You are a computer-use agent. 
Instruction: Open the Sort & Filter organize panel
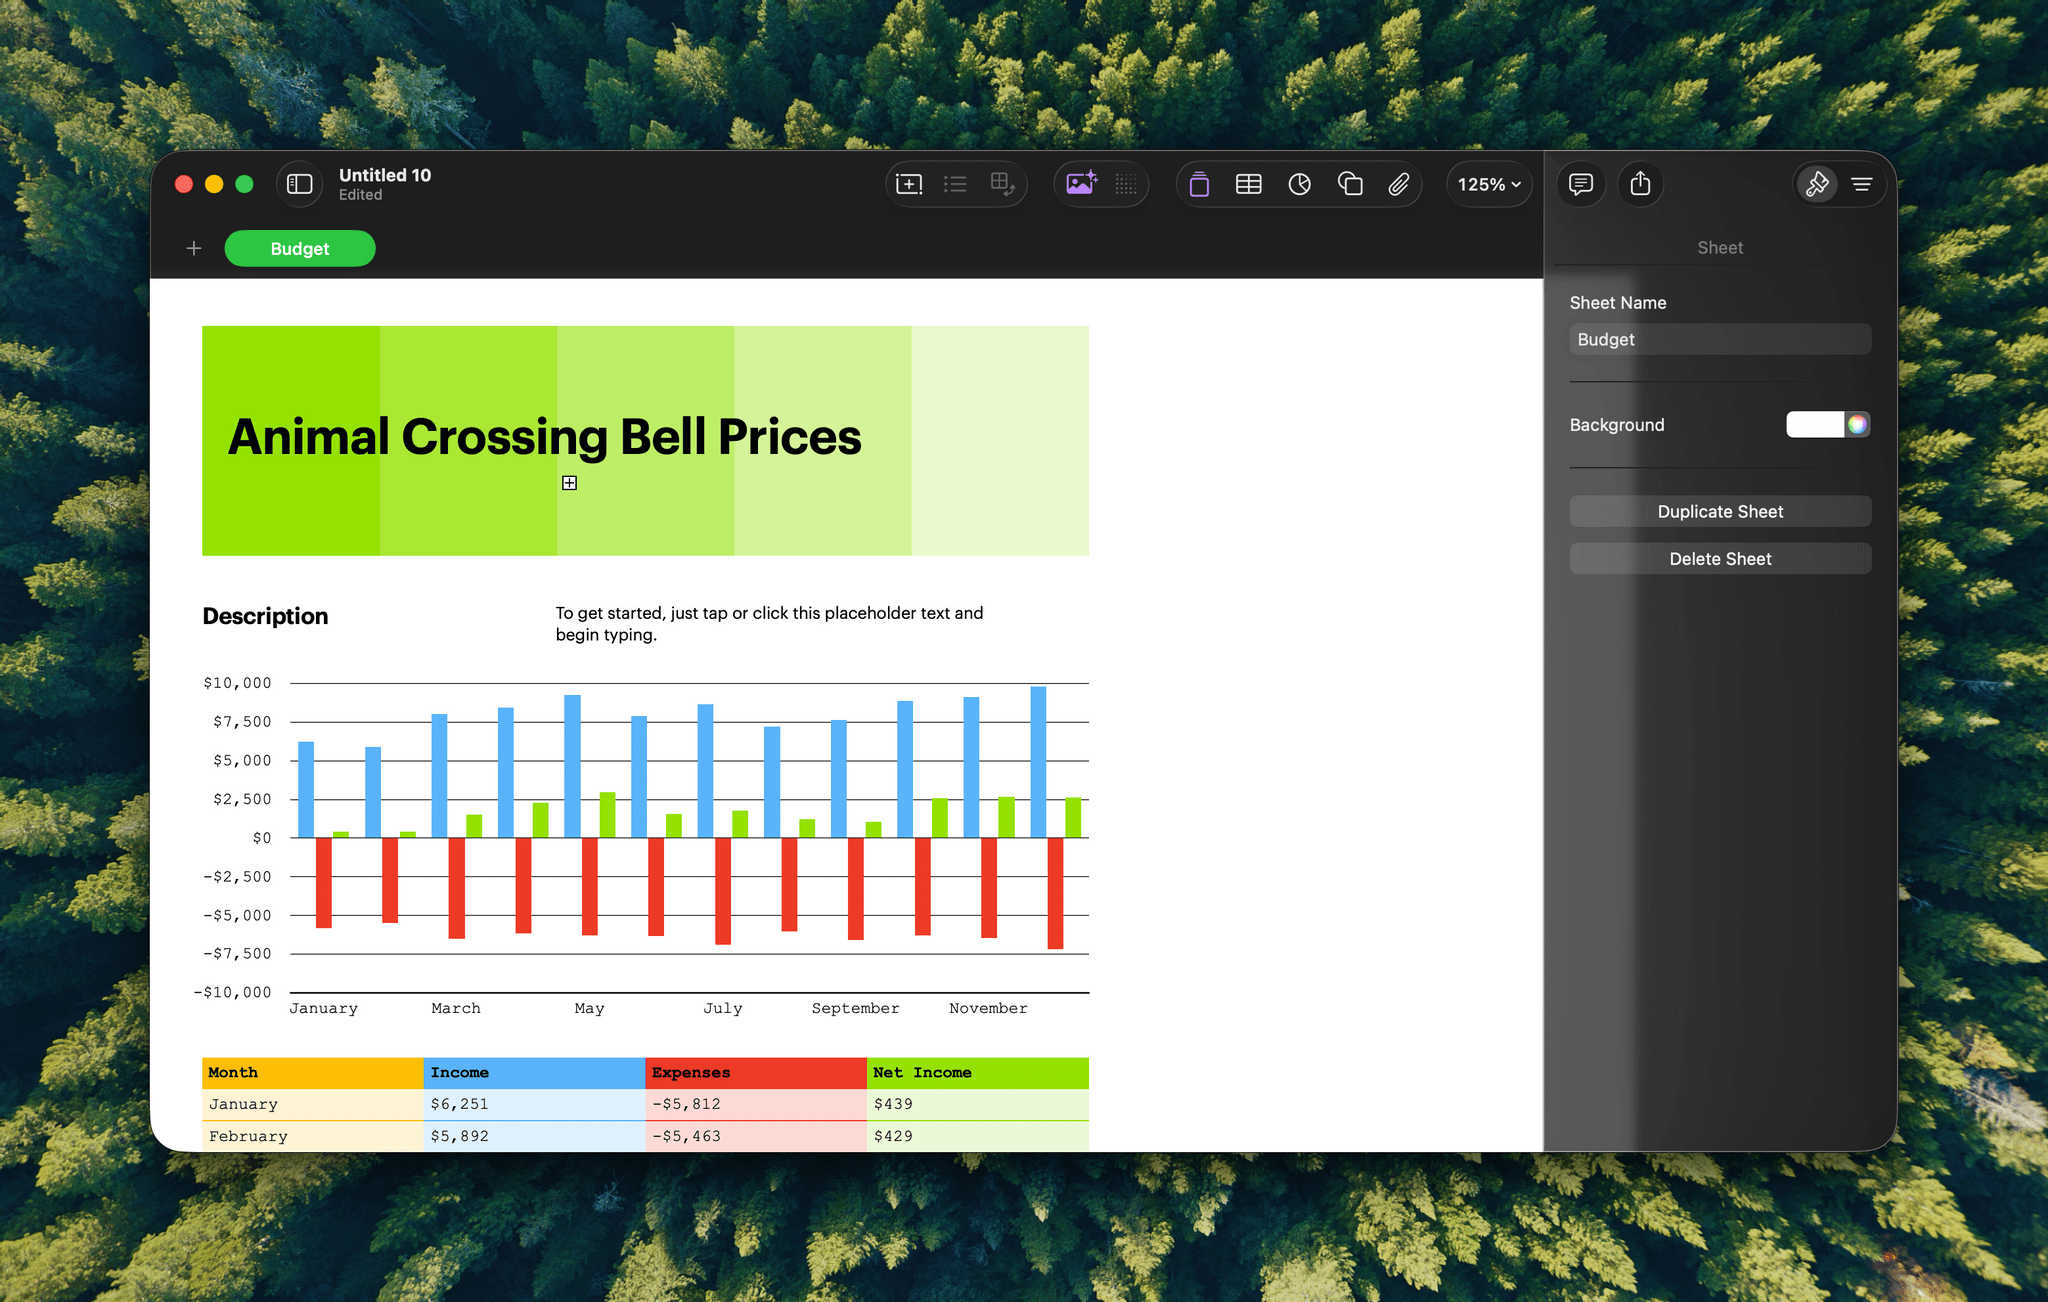coord(1863,184)
